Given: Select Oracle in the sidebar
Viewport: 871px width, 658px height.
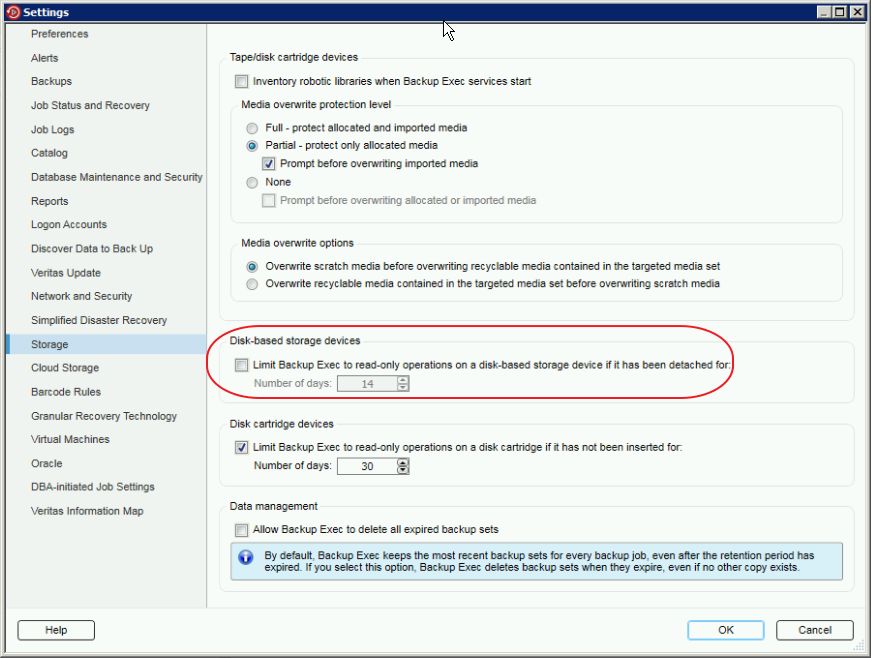Looking at the screenshot, I should [x=47, y=463].
